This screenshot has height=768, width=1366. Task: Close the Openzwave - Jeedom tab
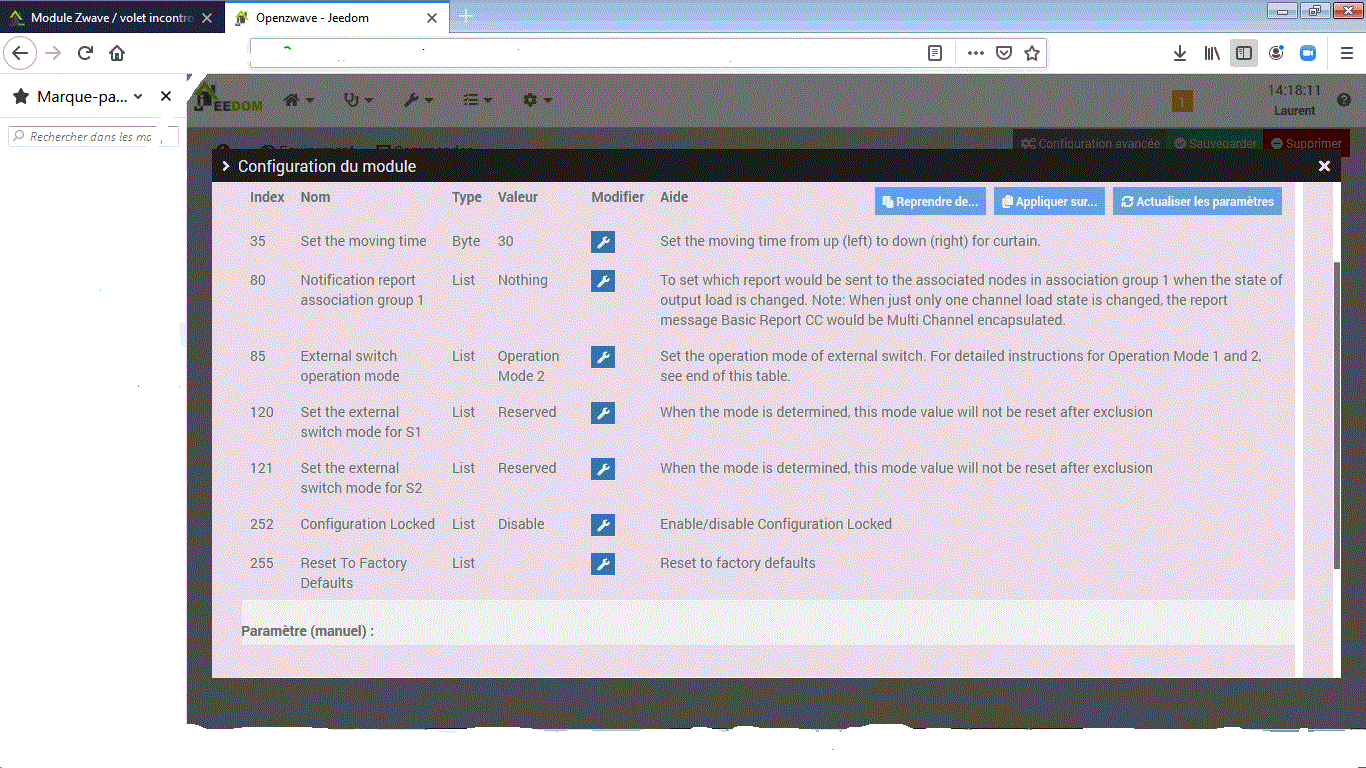pos(432,18)
